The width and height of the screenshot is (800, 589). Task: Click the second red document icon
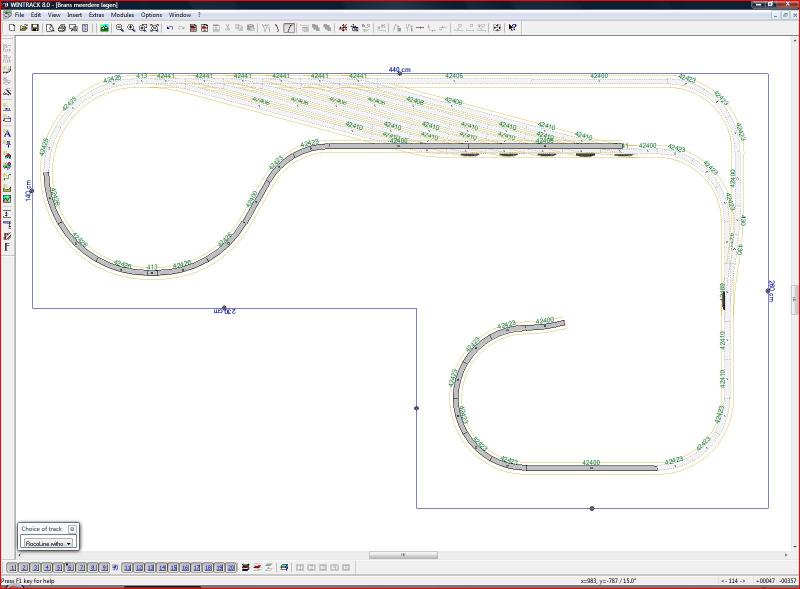[205, 28]
